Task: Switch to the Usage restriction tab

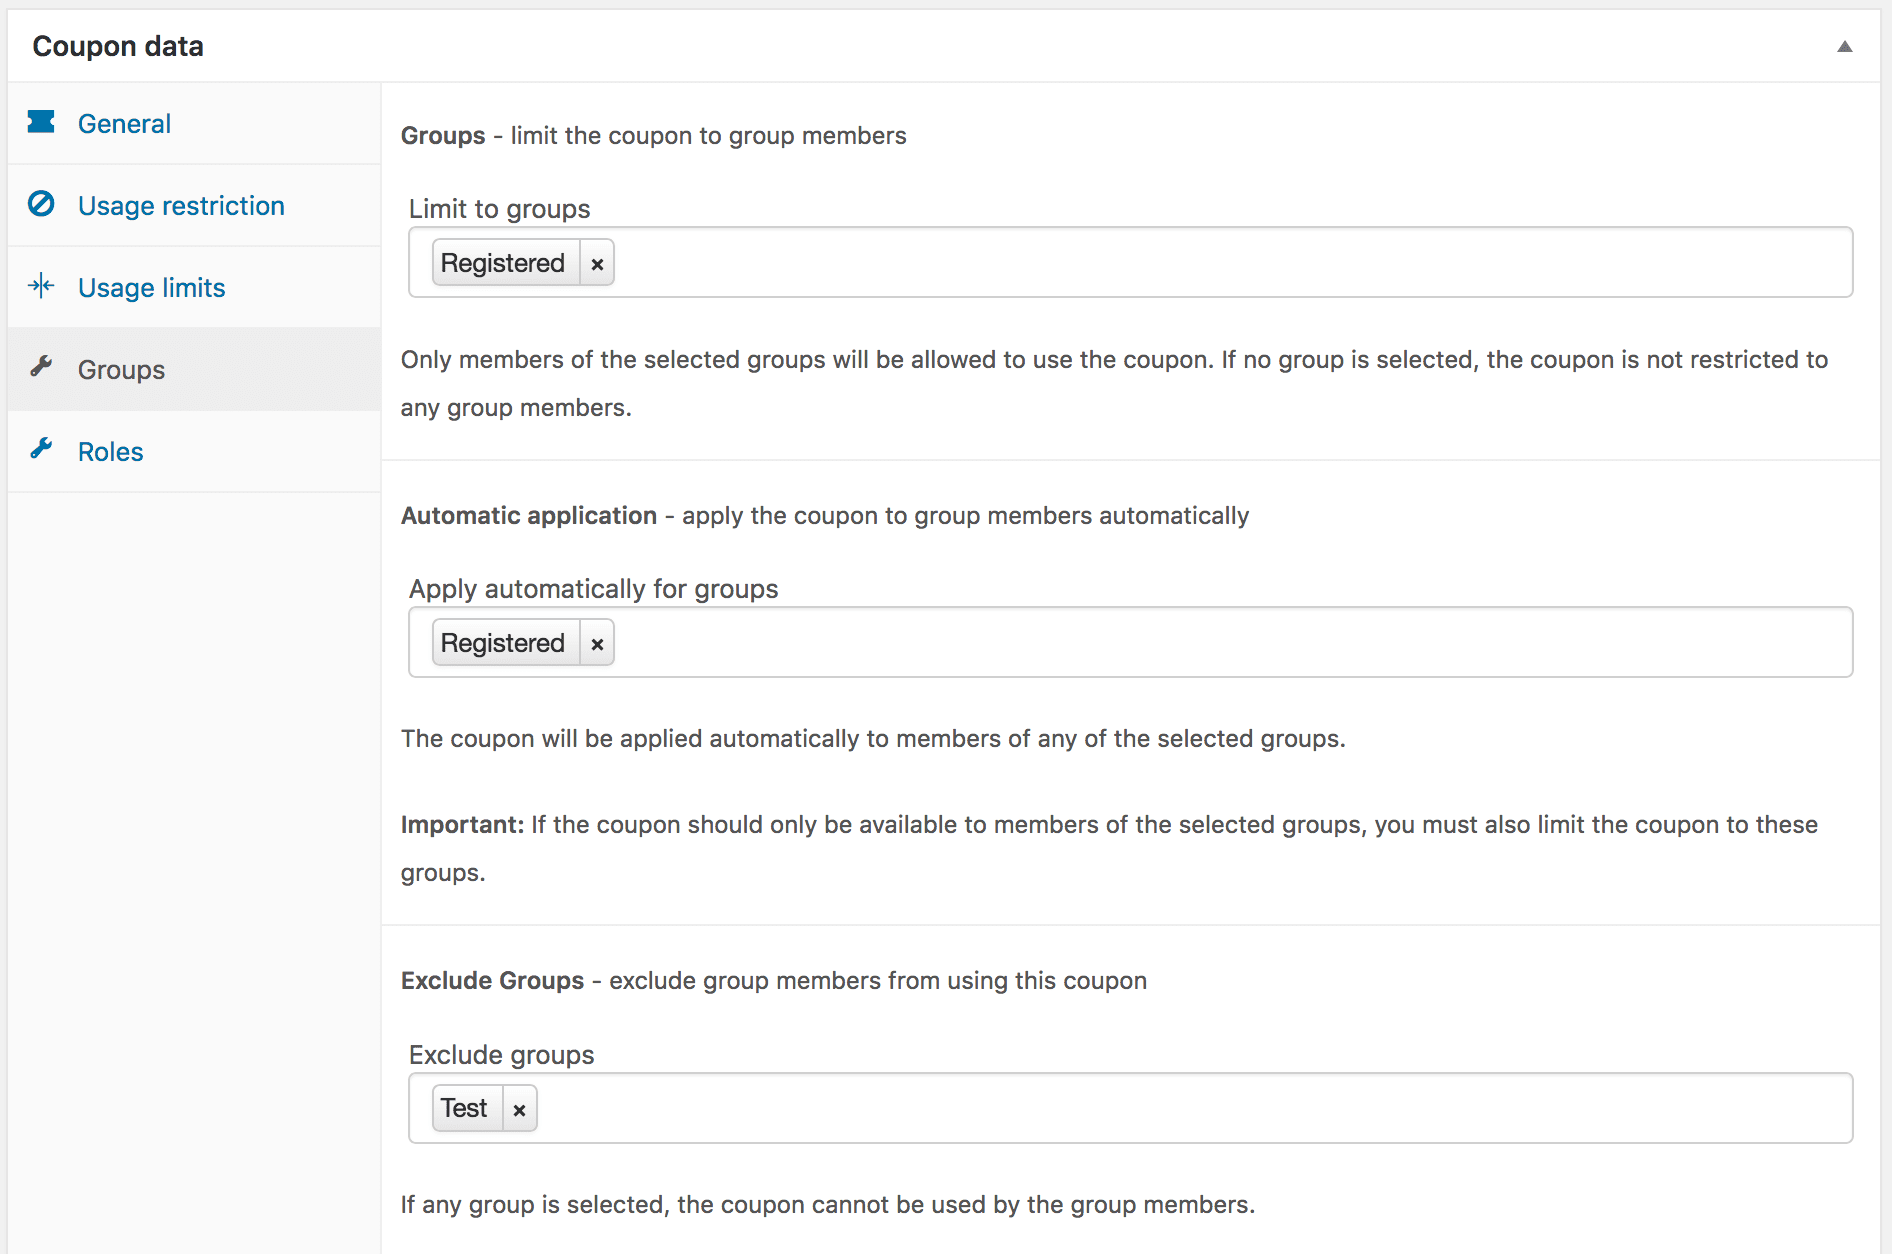Action: tap(181, 206)
